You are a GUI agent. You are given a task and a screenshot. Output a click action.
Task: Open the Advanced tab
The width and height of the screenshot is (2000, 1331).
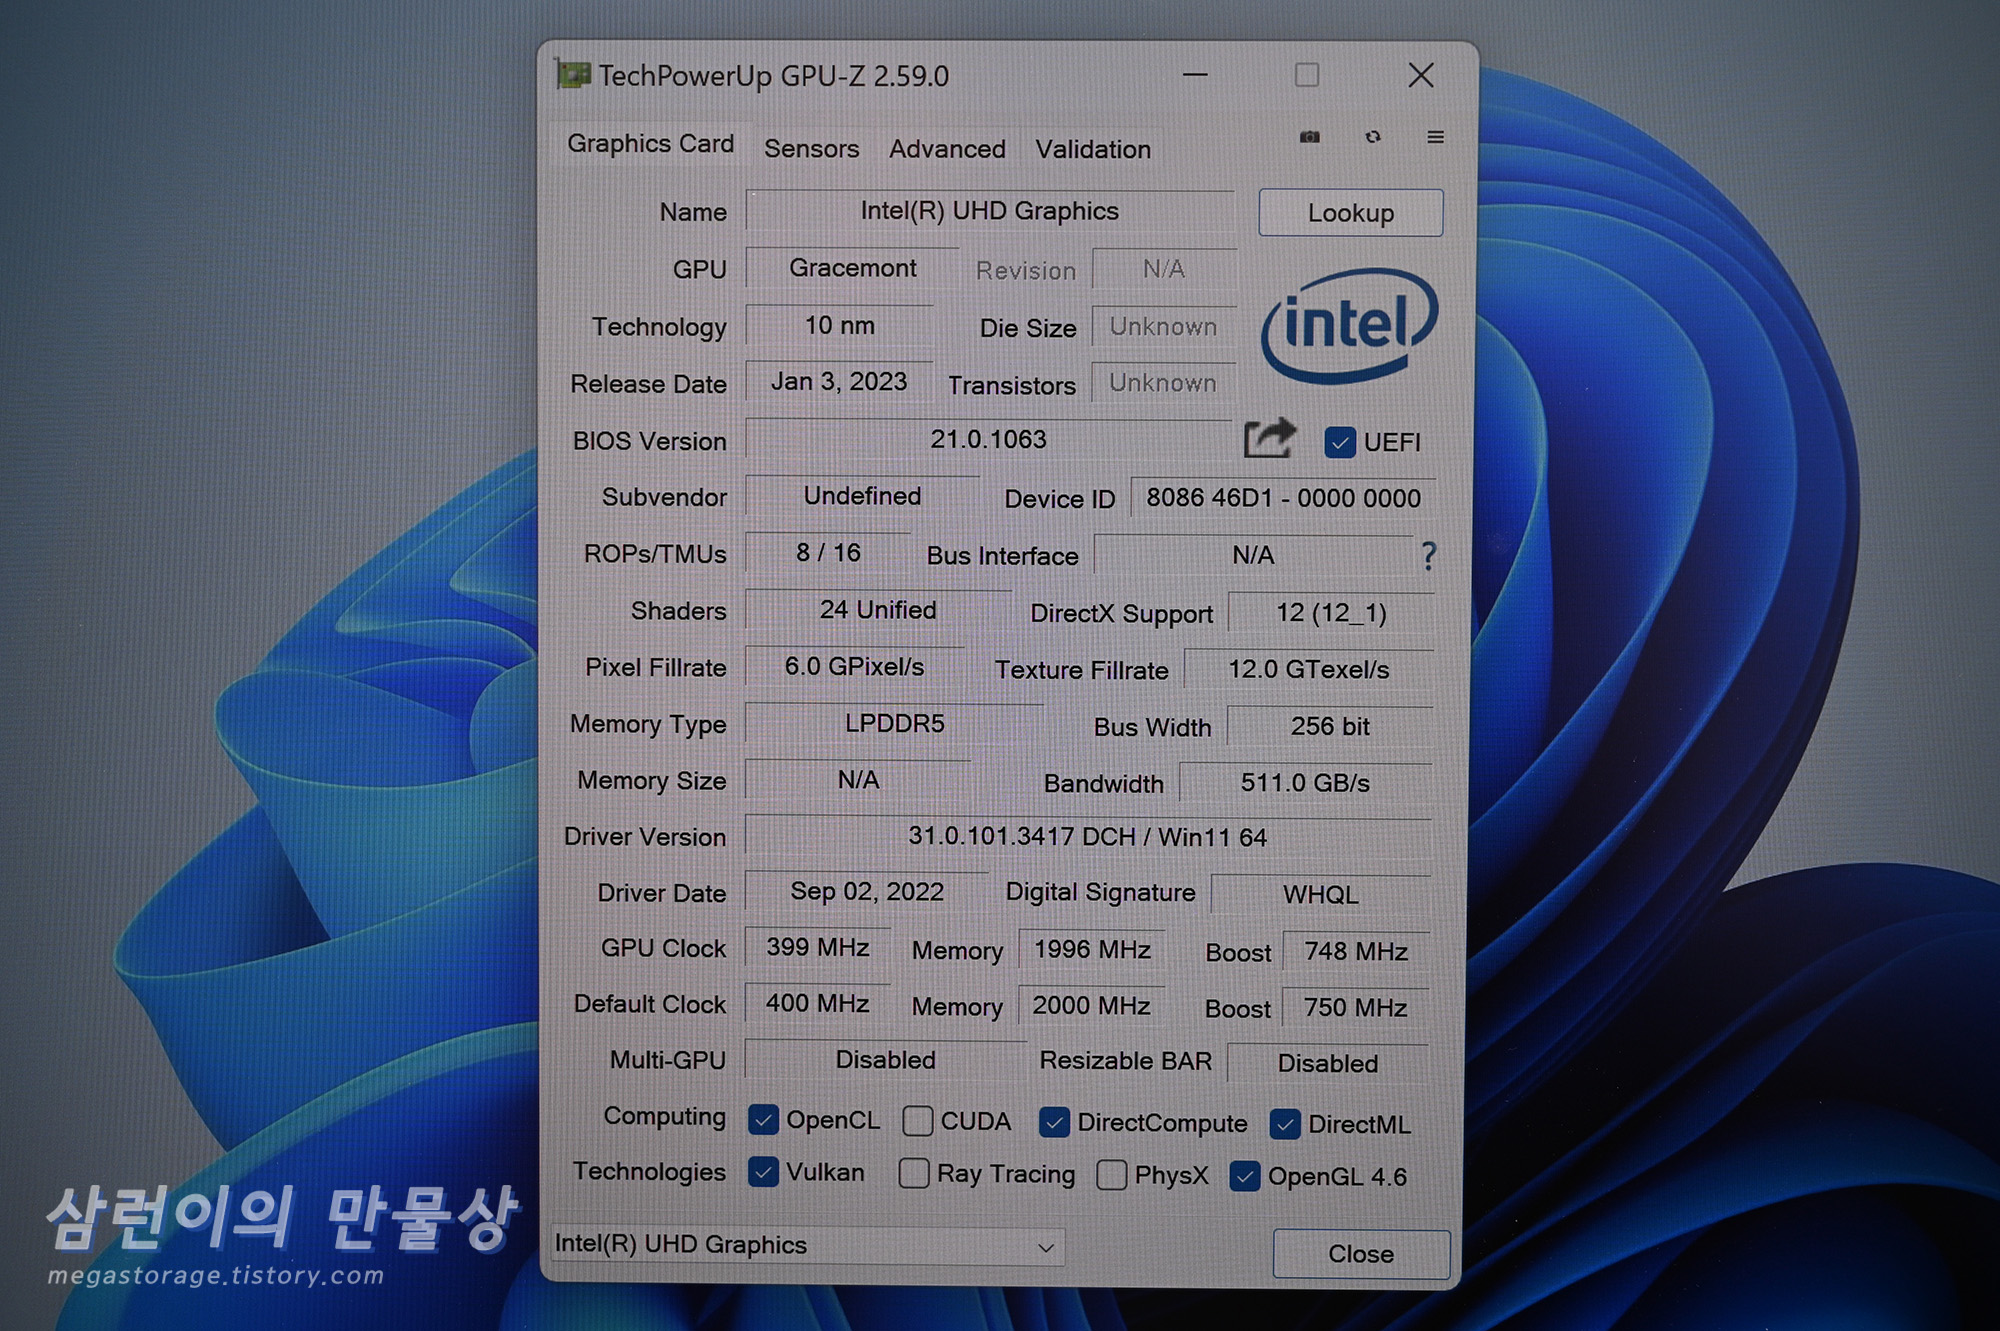[947, 149]
